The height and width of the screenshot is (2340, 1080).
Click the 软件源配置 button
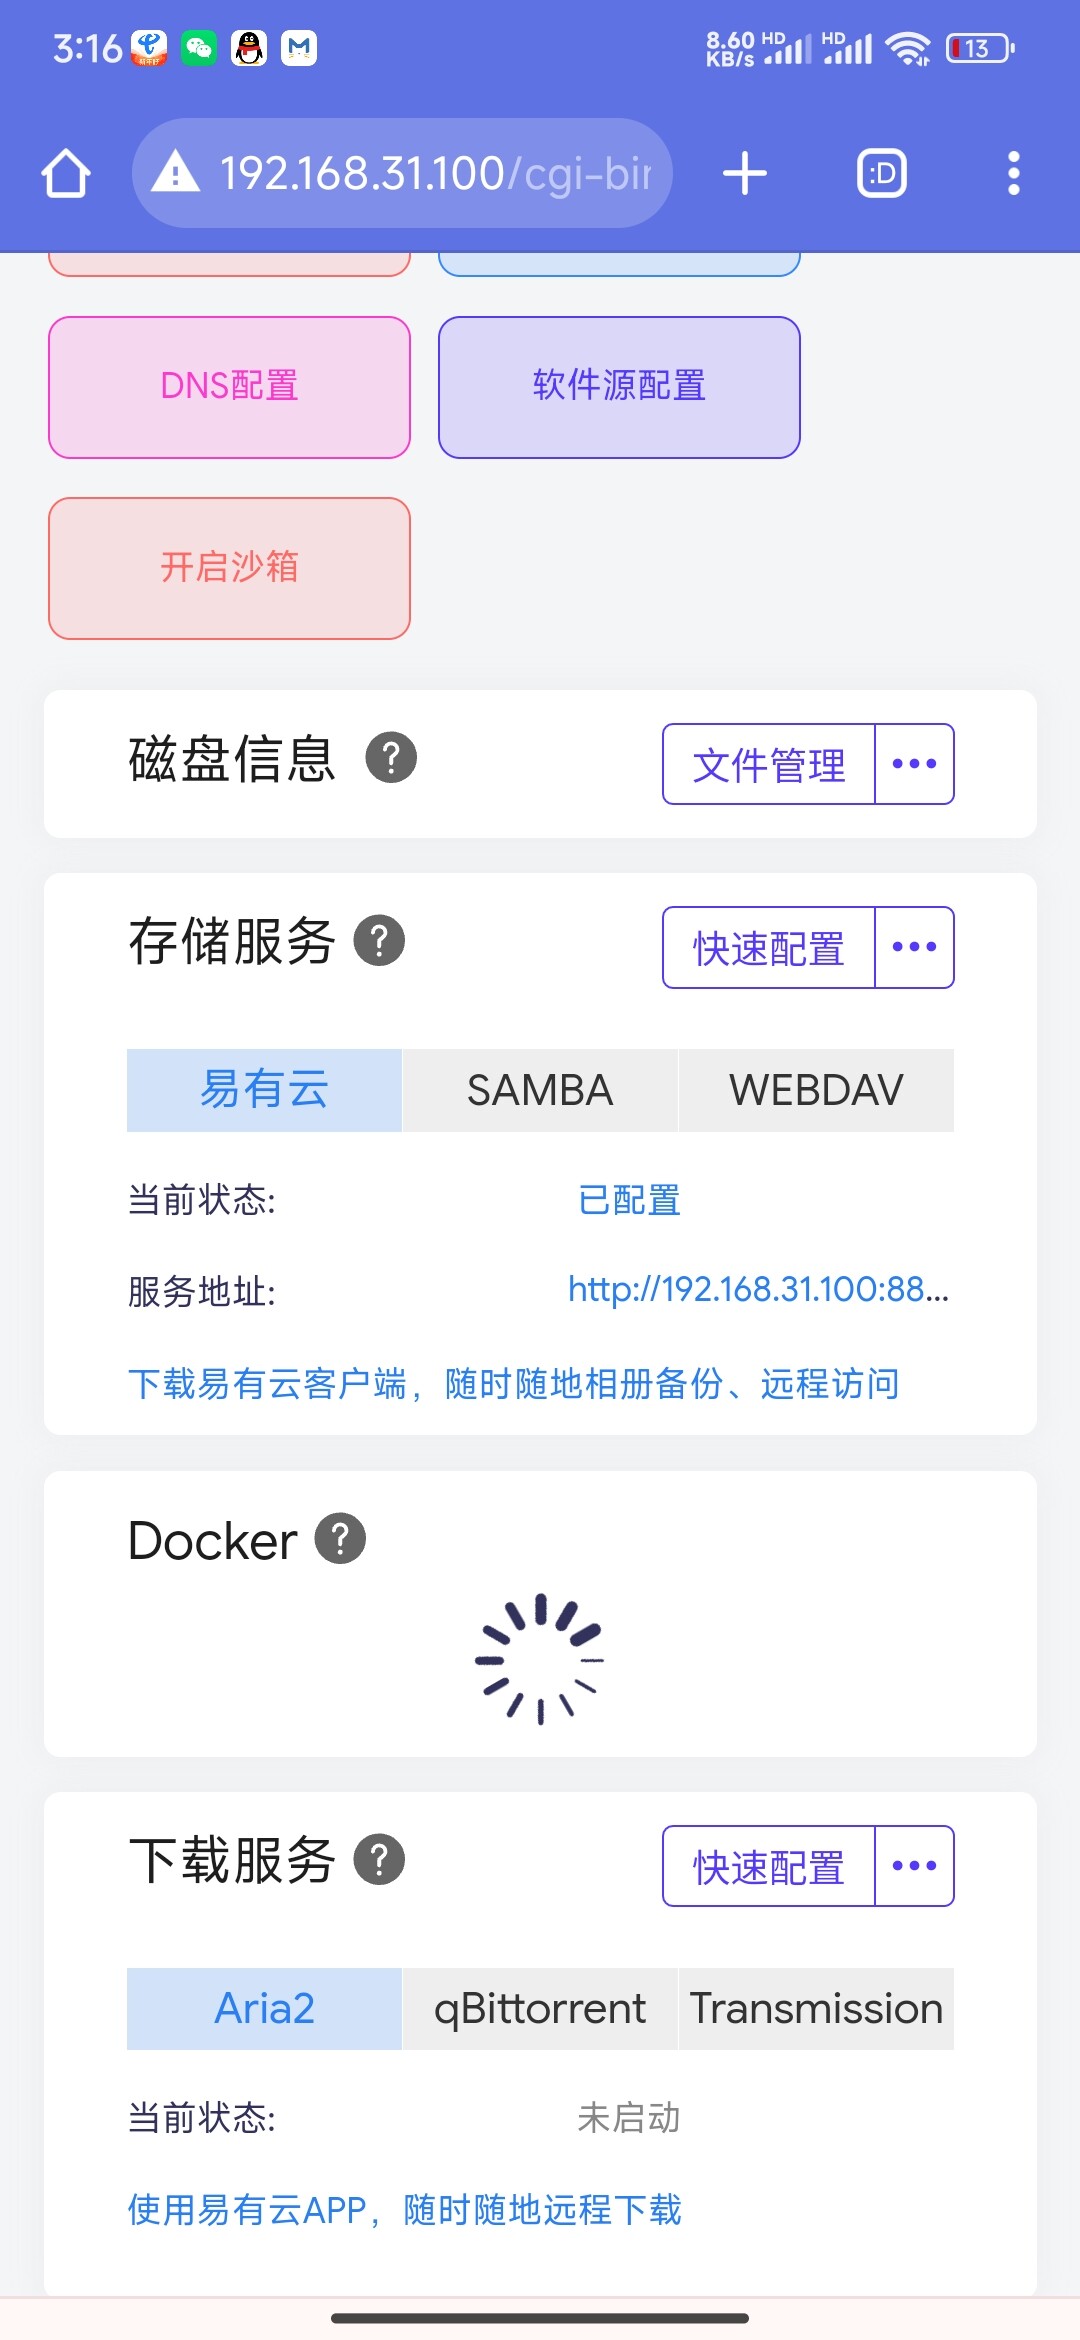pos(619,387)
